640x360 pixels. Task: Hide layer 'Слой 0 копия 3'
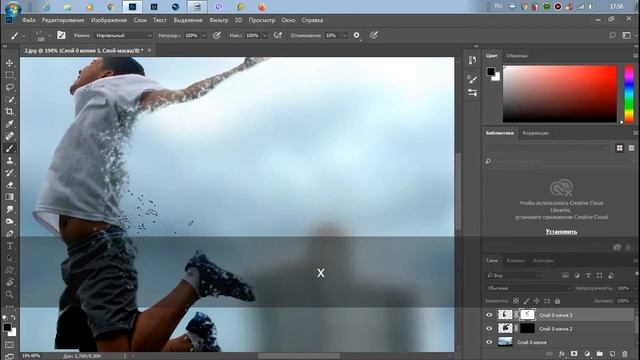pos(489,315)
